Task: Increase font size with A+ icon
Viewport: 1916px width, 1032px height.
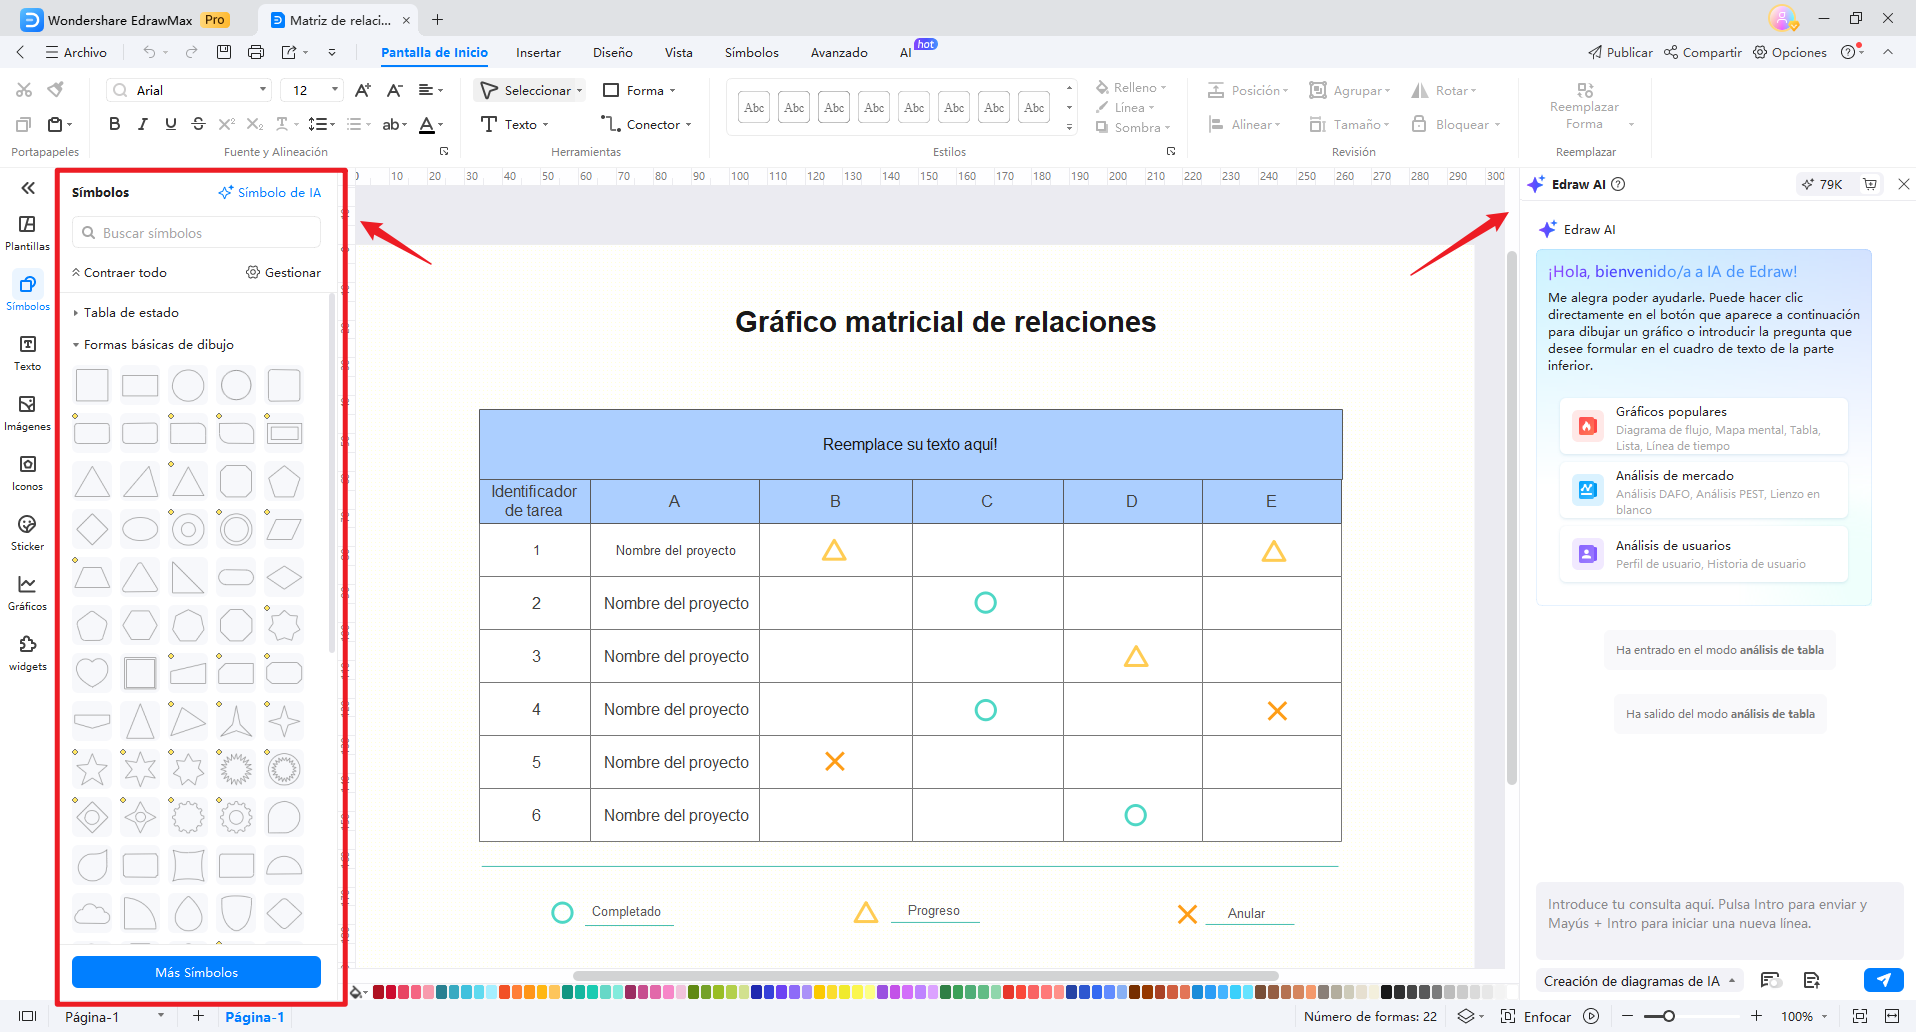Action: click(x=363, y=90)
